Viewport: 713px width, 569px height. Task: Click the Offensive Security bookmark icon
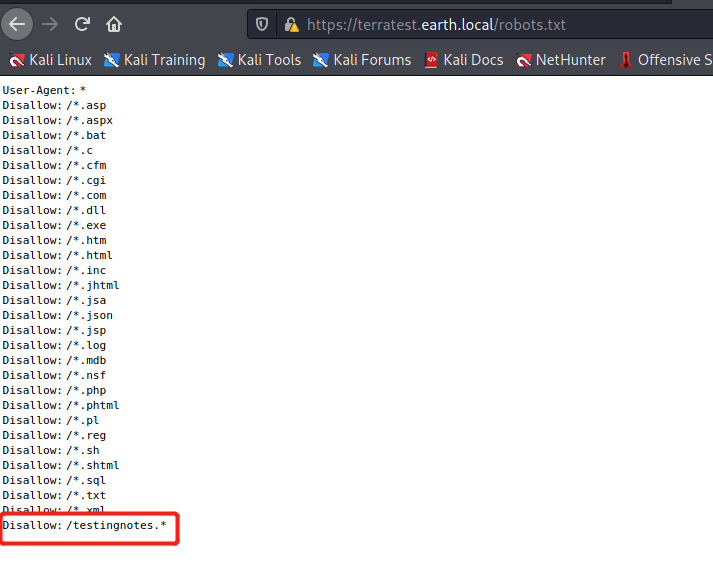click(626, 60)
